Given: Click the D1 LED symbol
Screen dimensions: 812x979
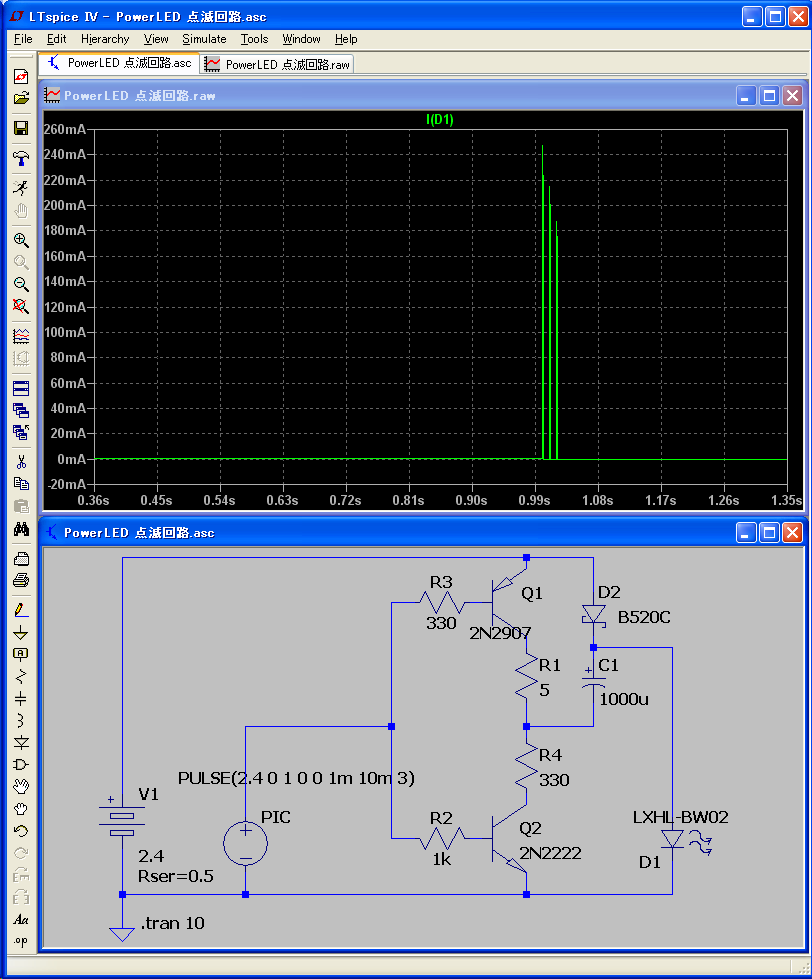Looking at the screenshot, I should (673, 838).
